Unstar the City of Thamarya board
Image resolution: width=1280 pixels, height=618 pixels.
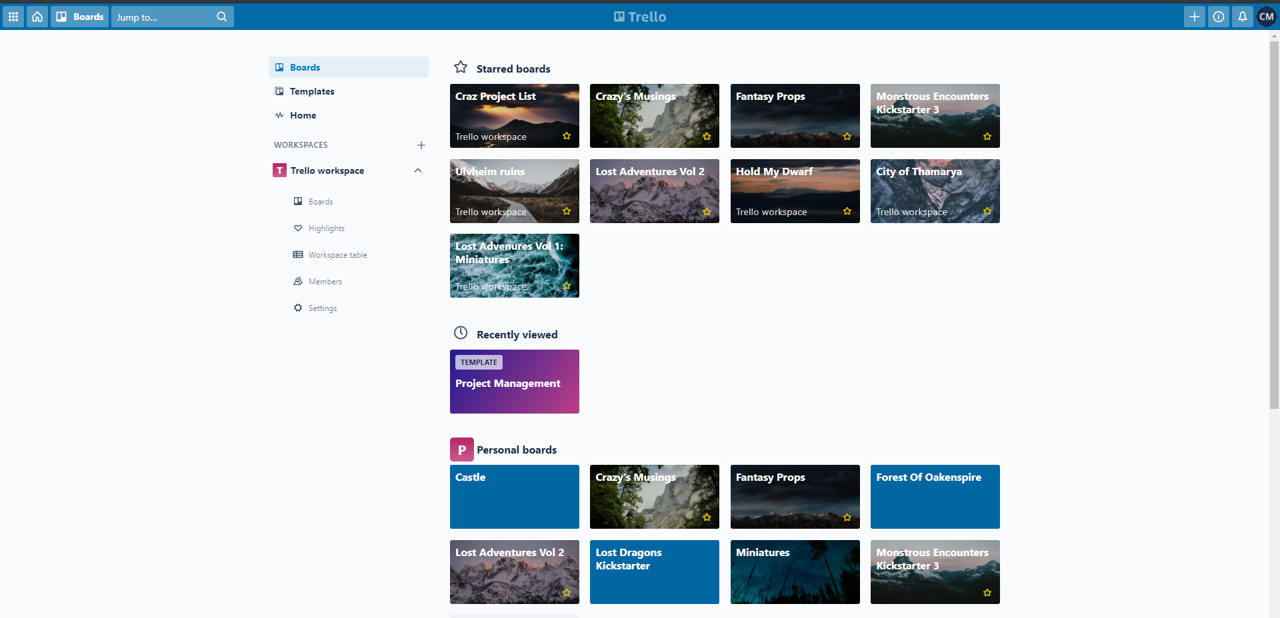point(987,212)
